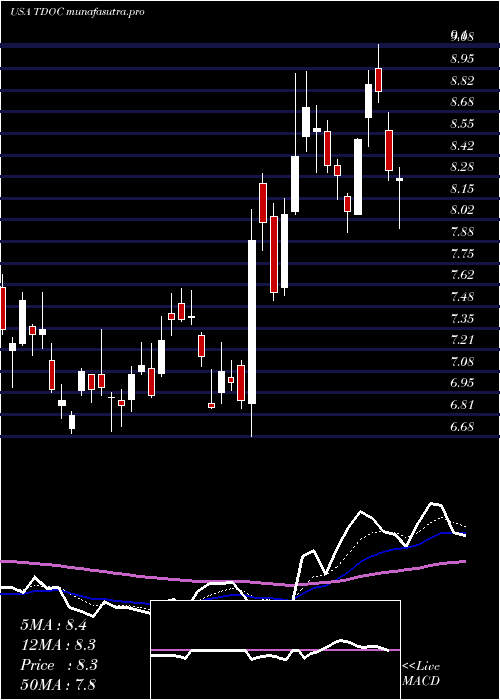Click the 8.68 price level label
The height and width of the screenshot is (700, 500).
[x=462, y=102]
